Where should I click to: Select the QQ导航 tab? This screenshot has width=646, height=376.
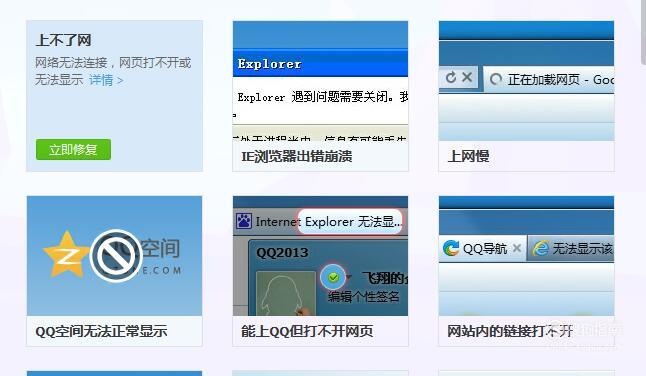coord(482,248)
